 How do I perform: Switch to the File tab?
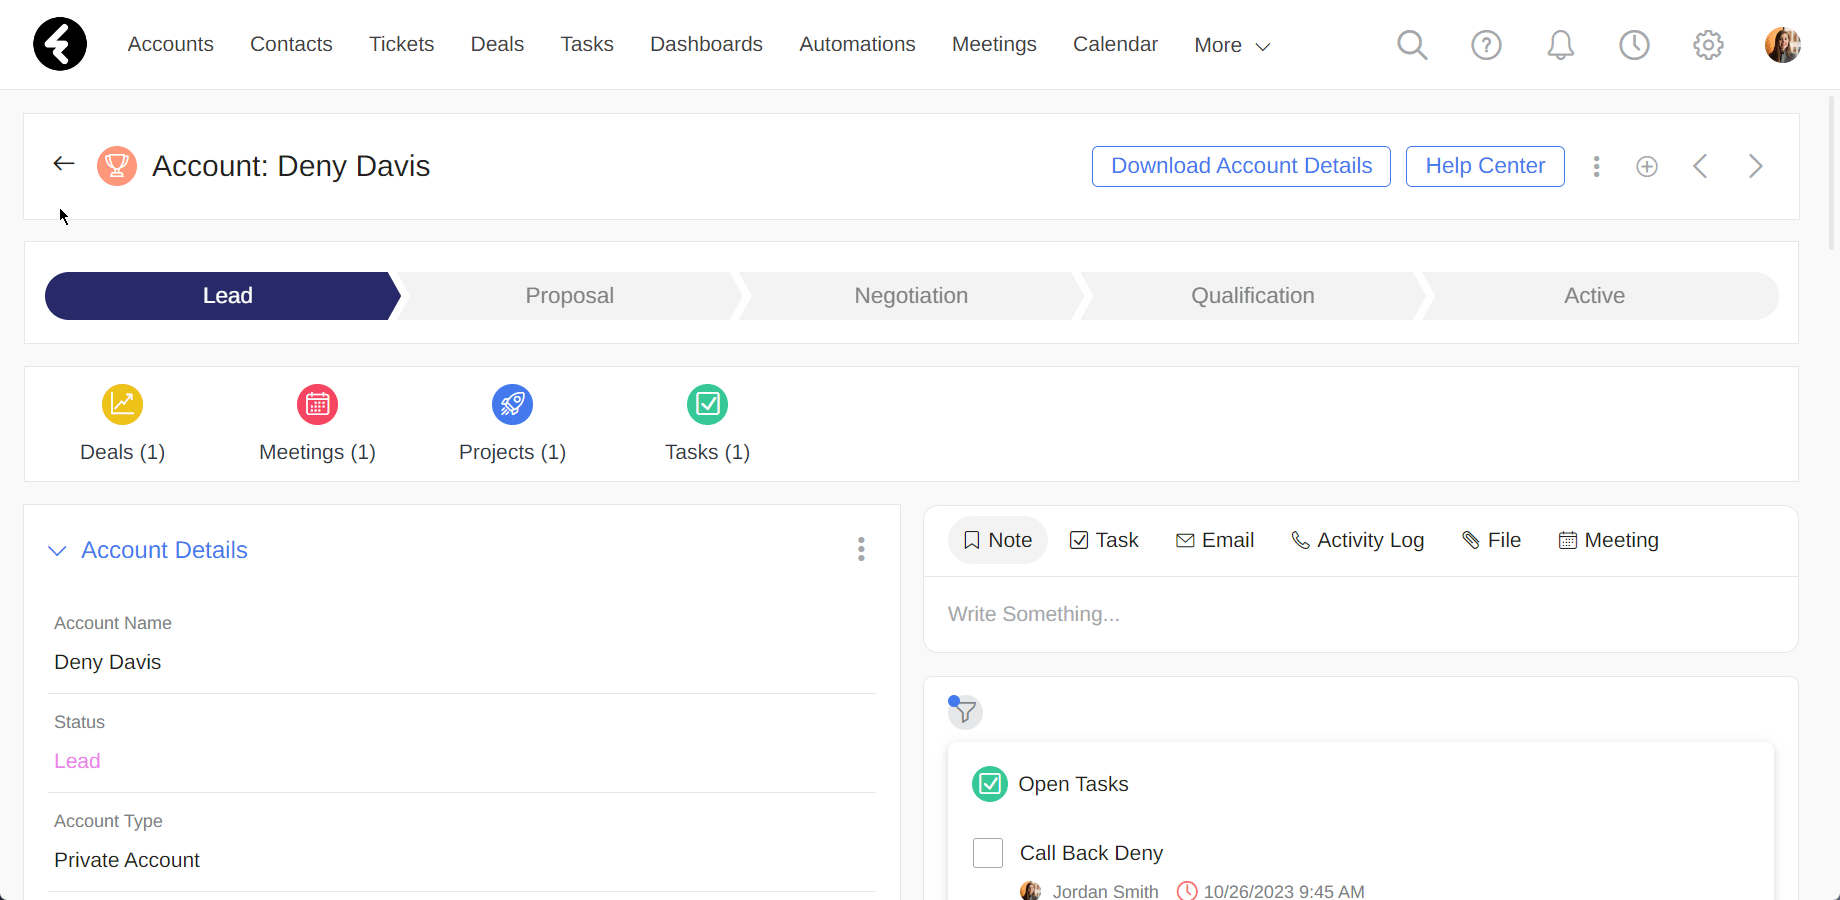coord(1492,540)
